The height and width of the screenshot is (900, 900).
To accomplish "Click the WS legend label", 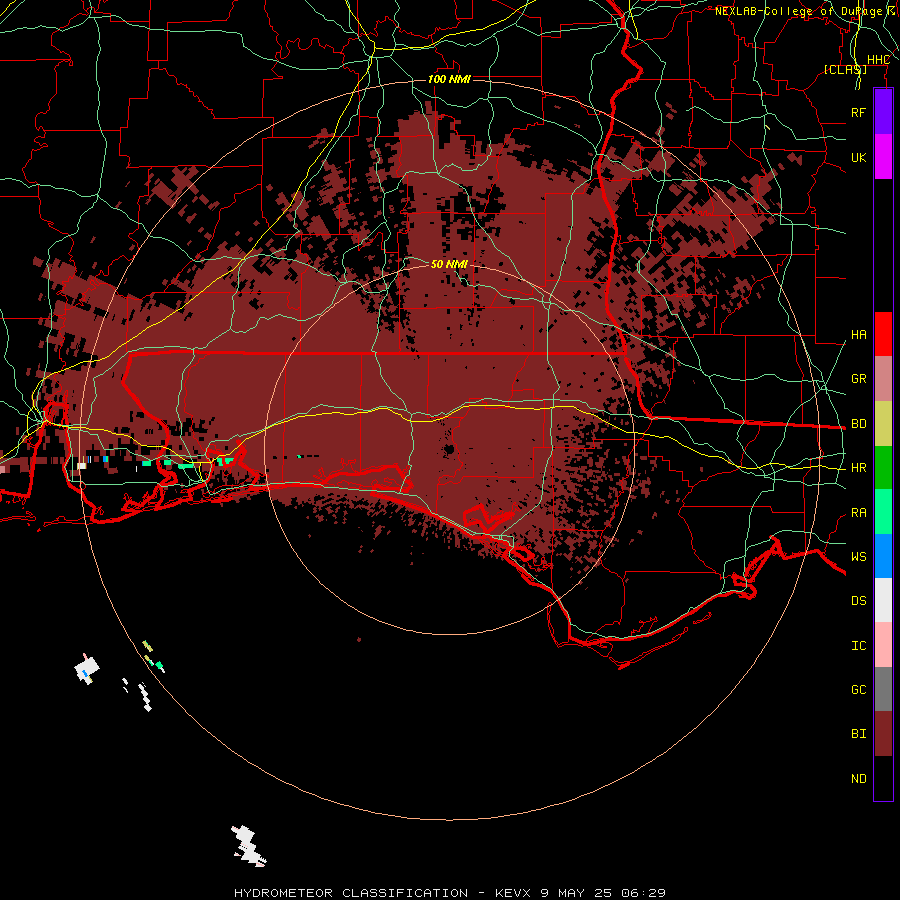I will click(x=858, y=557).
